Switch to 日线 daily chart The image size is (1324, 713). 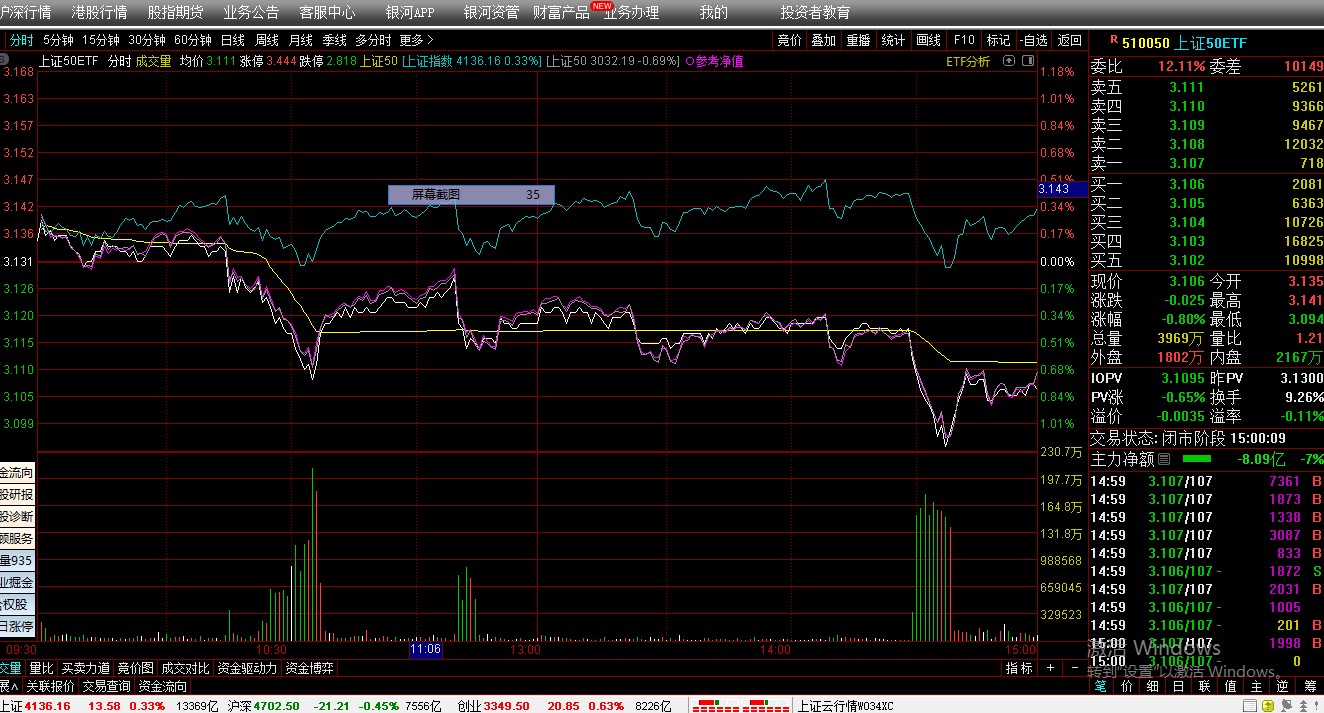232,40
